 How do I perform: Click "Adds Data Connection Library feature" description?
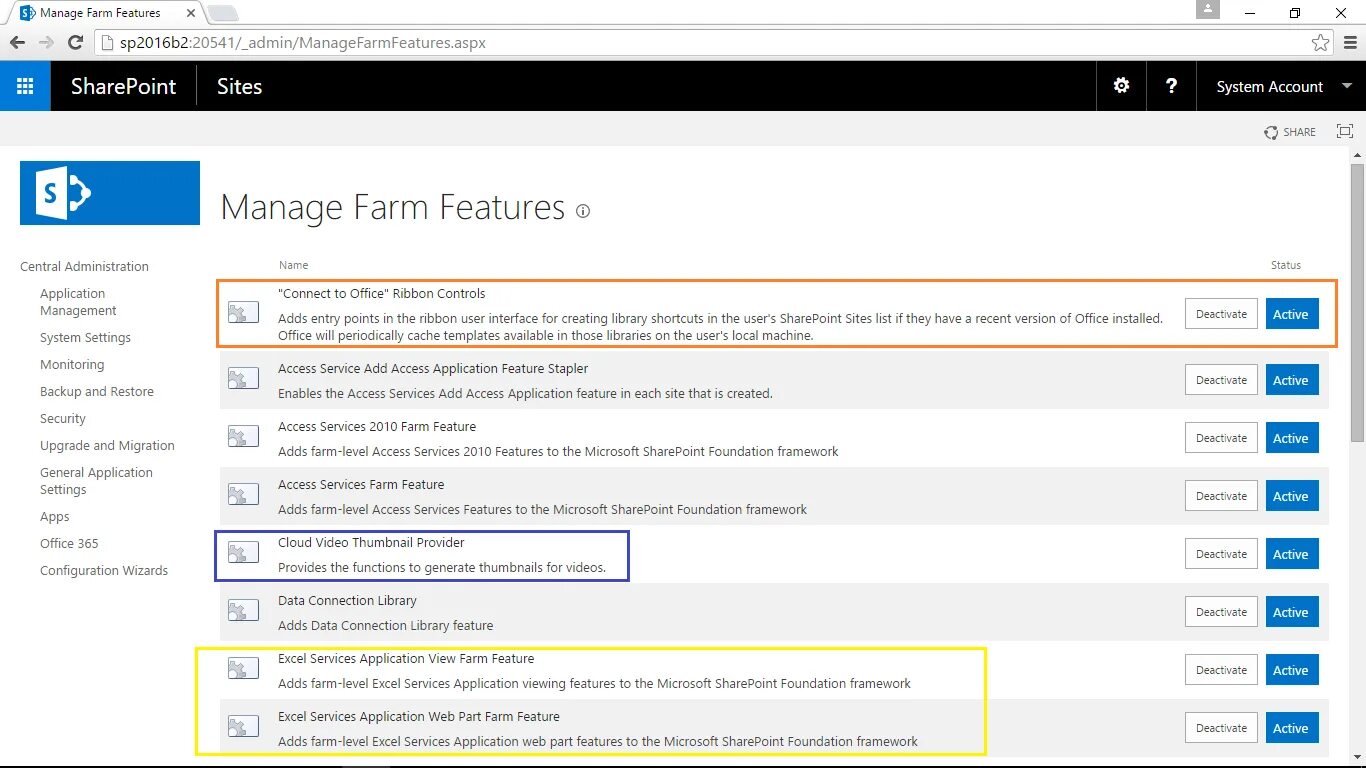pos(386,626)
